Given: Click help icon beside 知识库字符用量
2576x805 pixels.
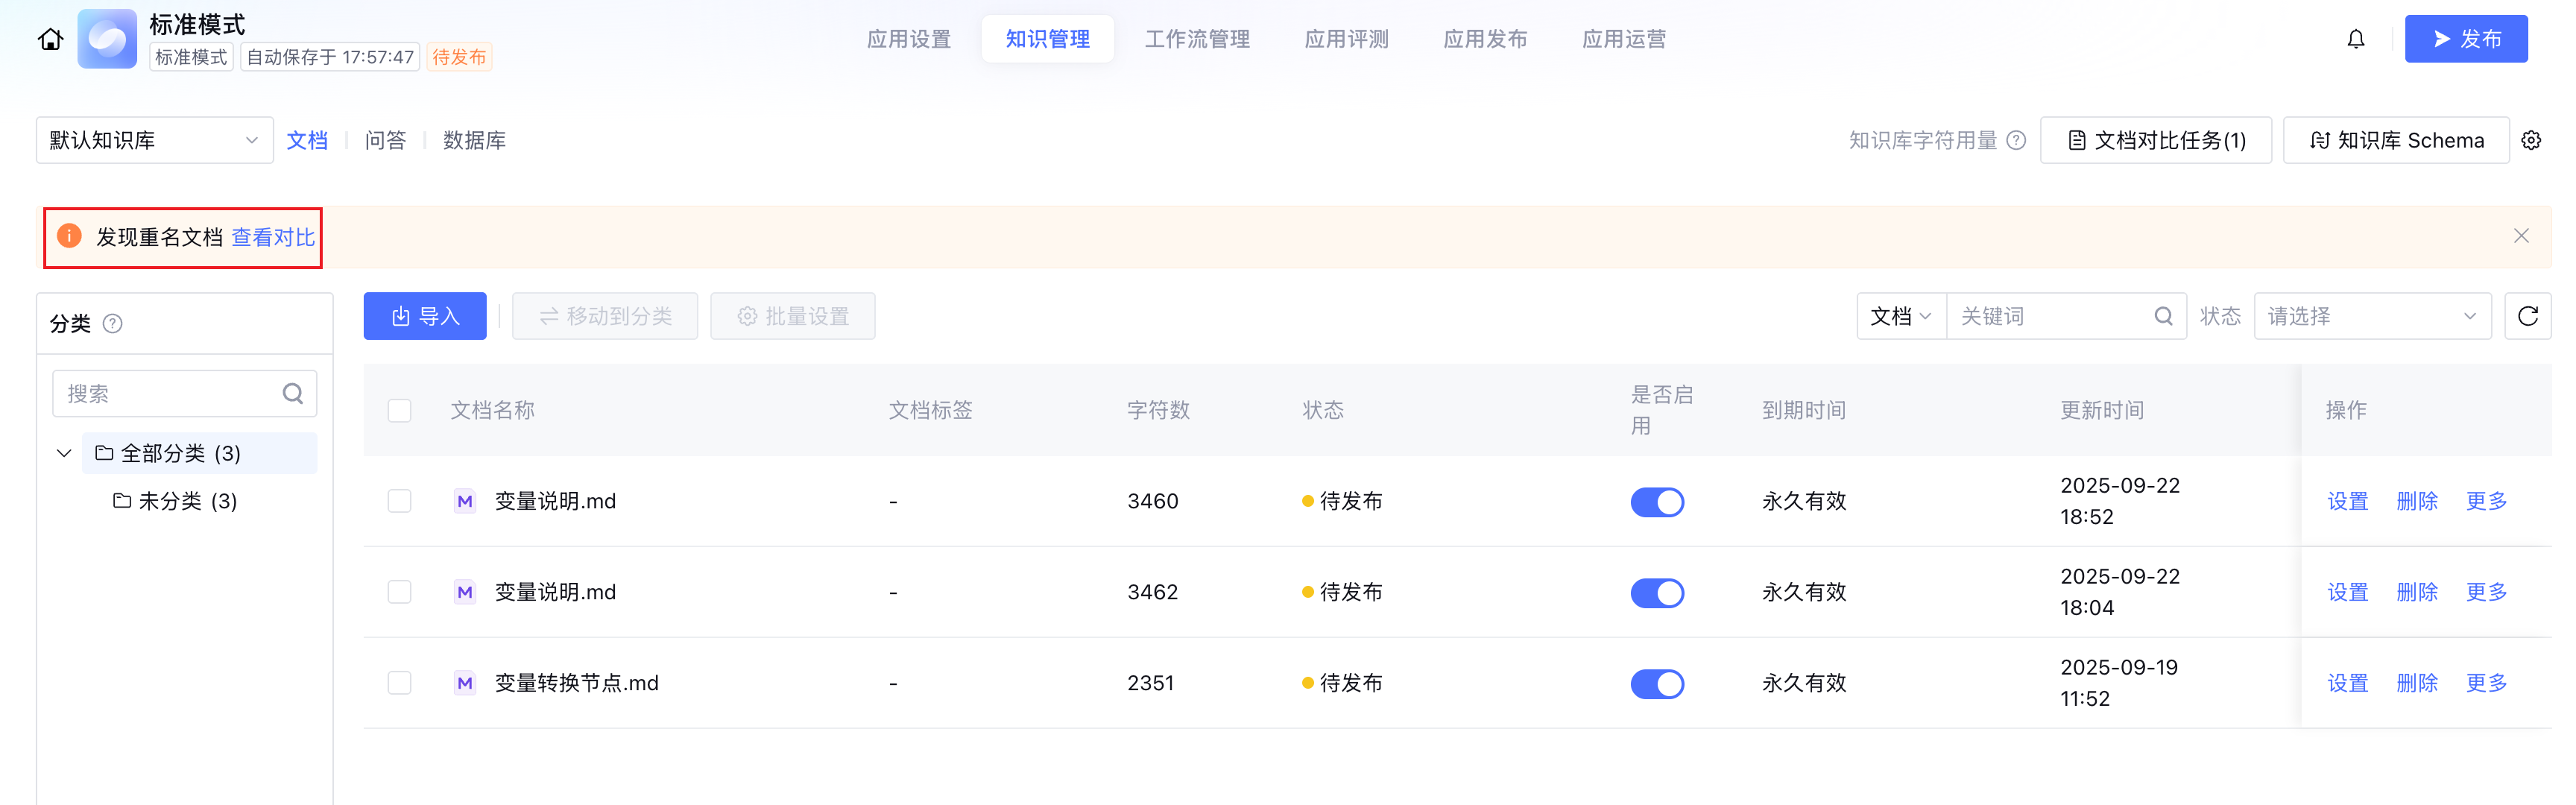Looking at the screenshot, I should click(x=2017, y=140).
